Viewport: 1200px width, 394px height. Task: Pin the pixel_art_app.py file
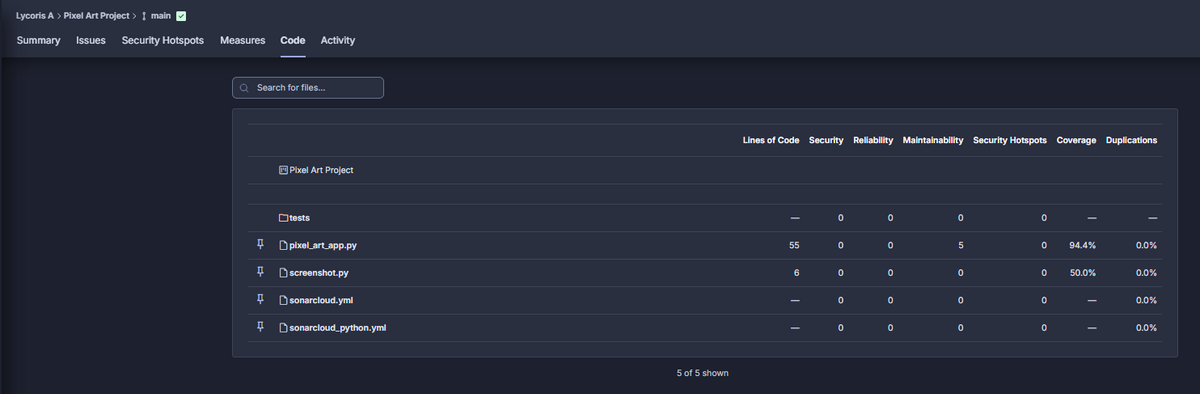click(x=260, y=245)
